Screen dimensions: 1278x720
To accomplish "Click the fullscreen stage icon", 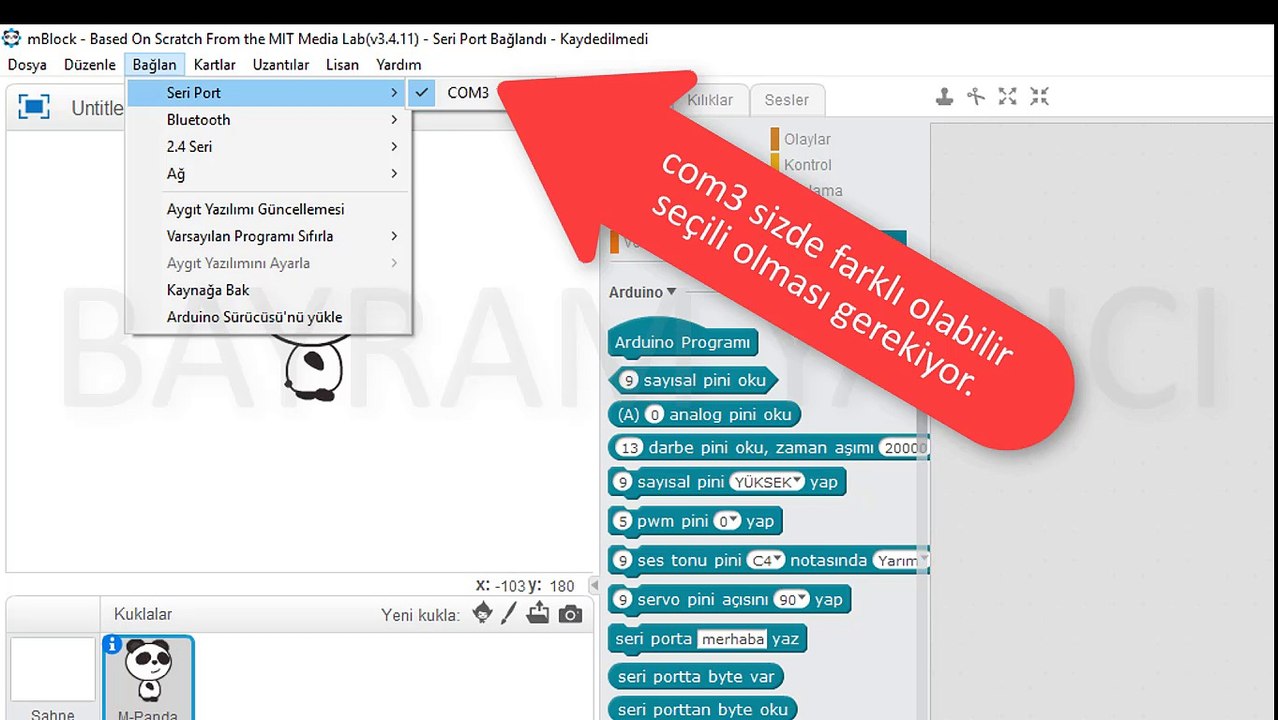I will click(34, 107).
